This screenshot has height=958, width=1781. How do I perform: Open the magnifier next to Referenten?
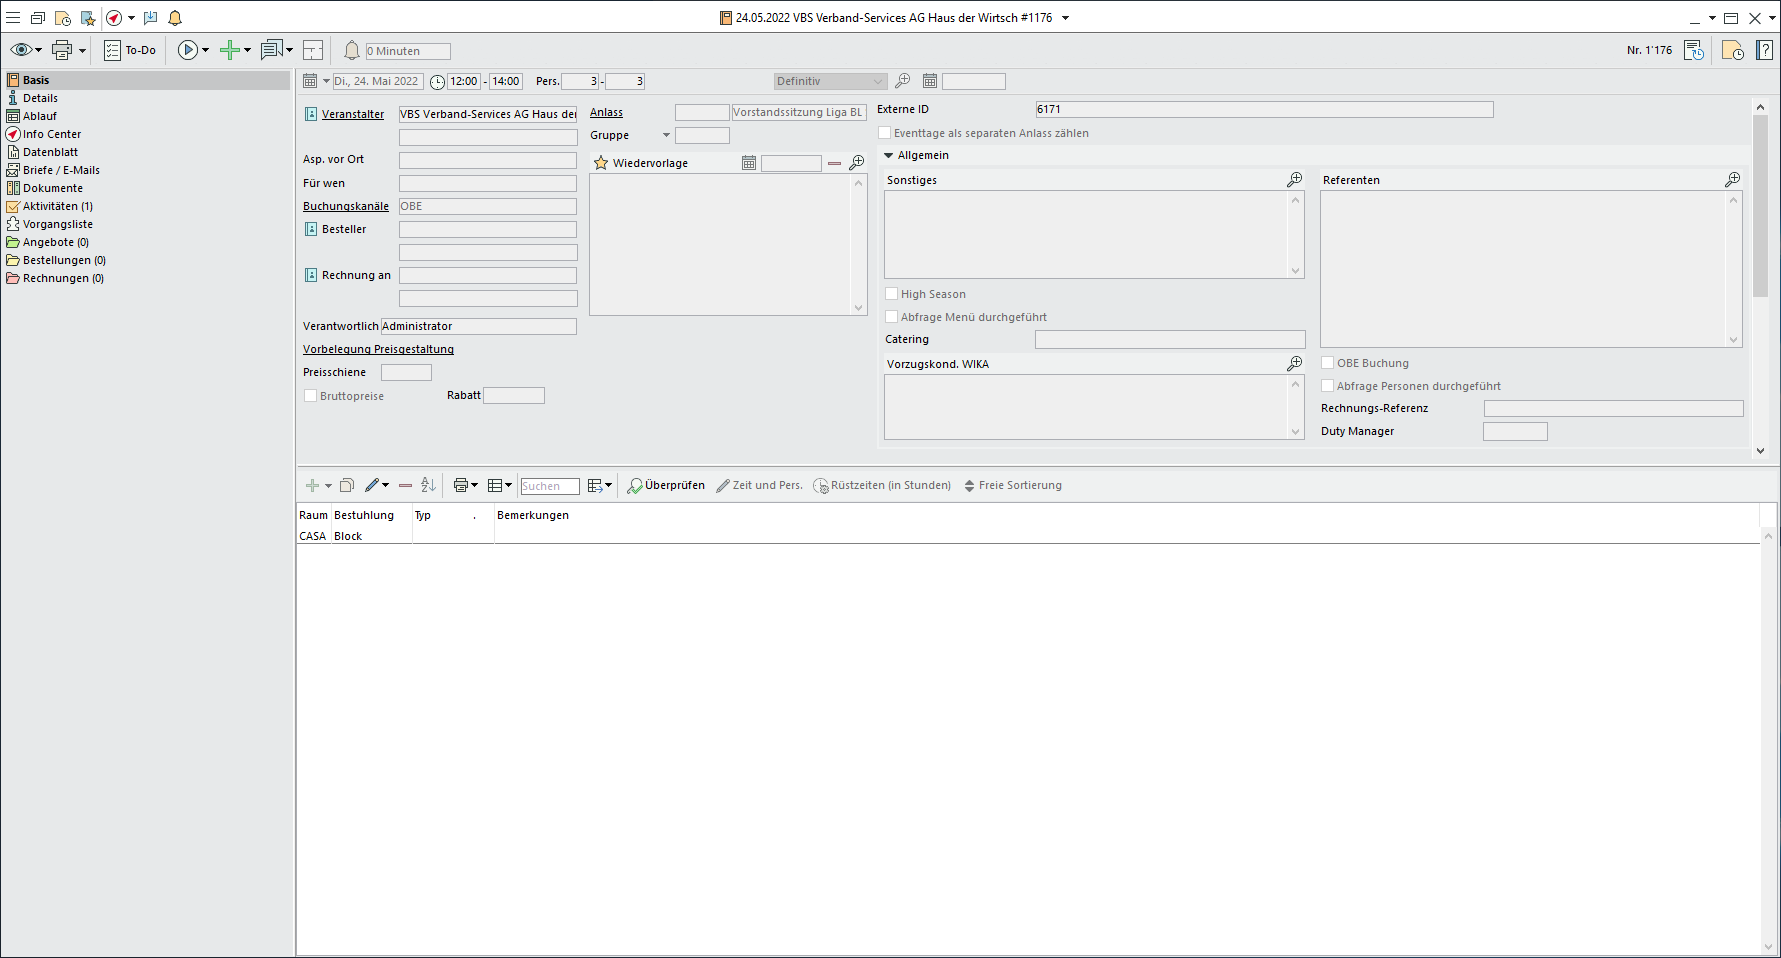pos(1732,180)
